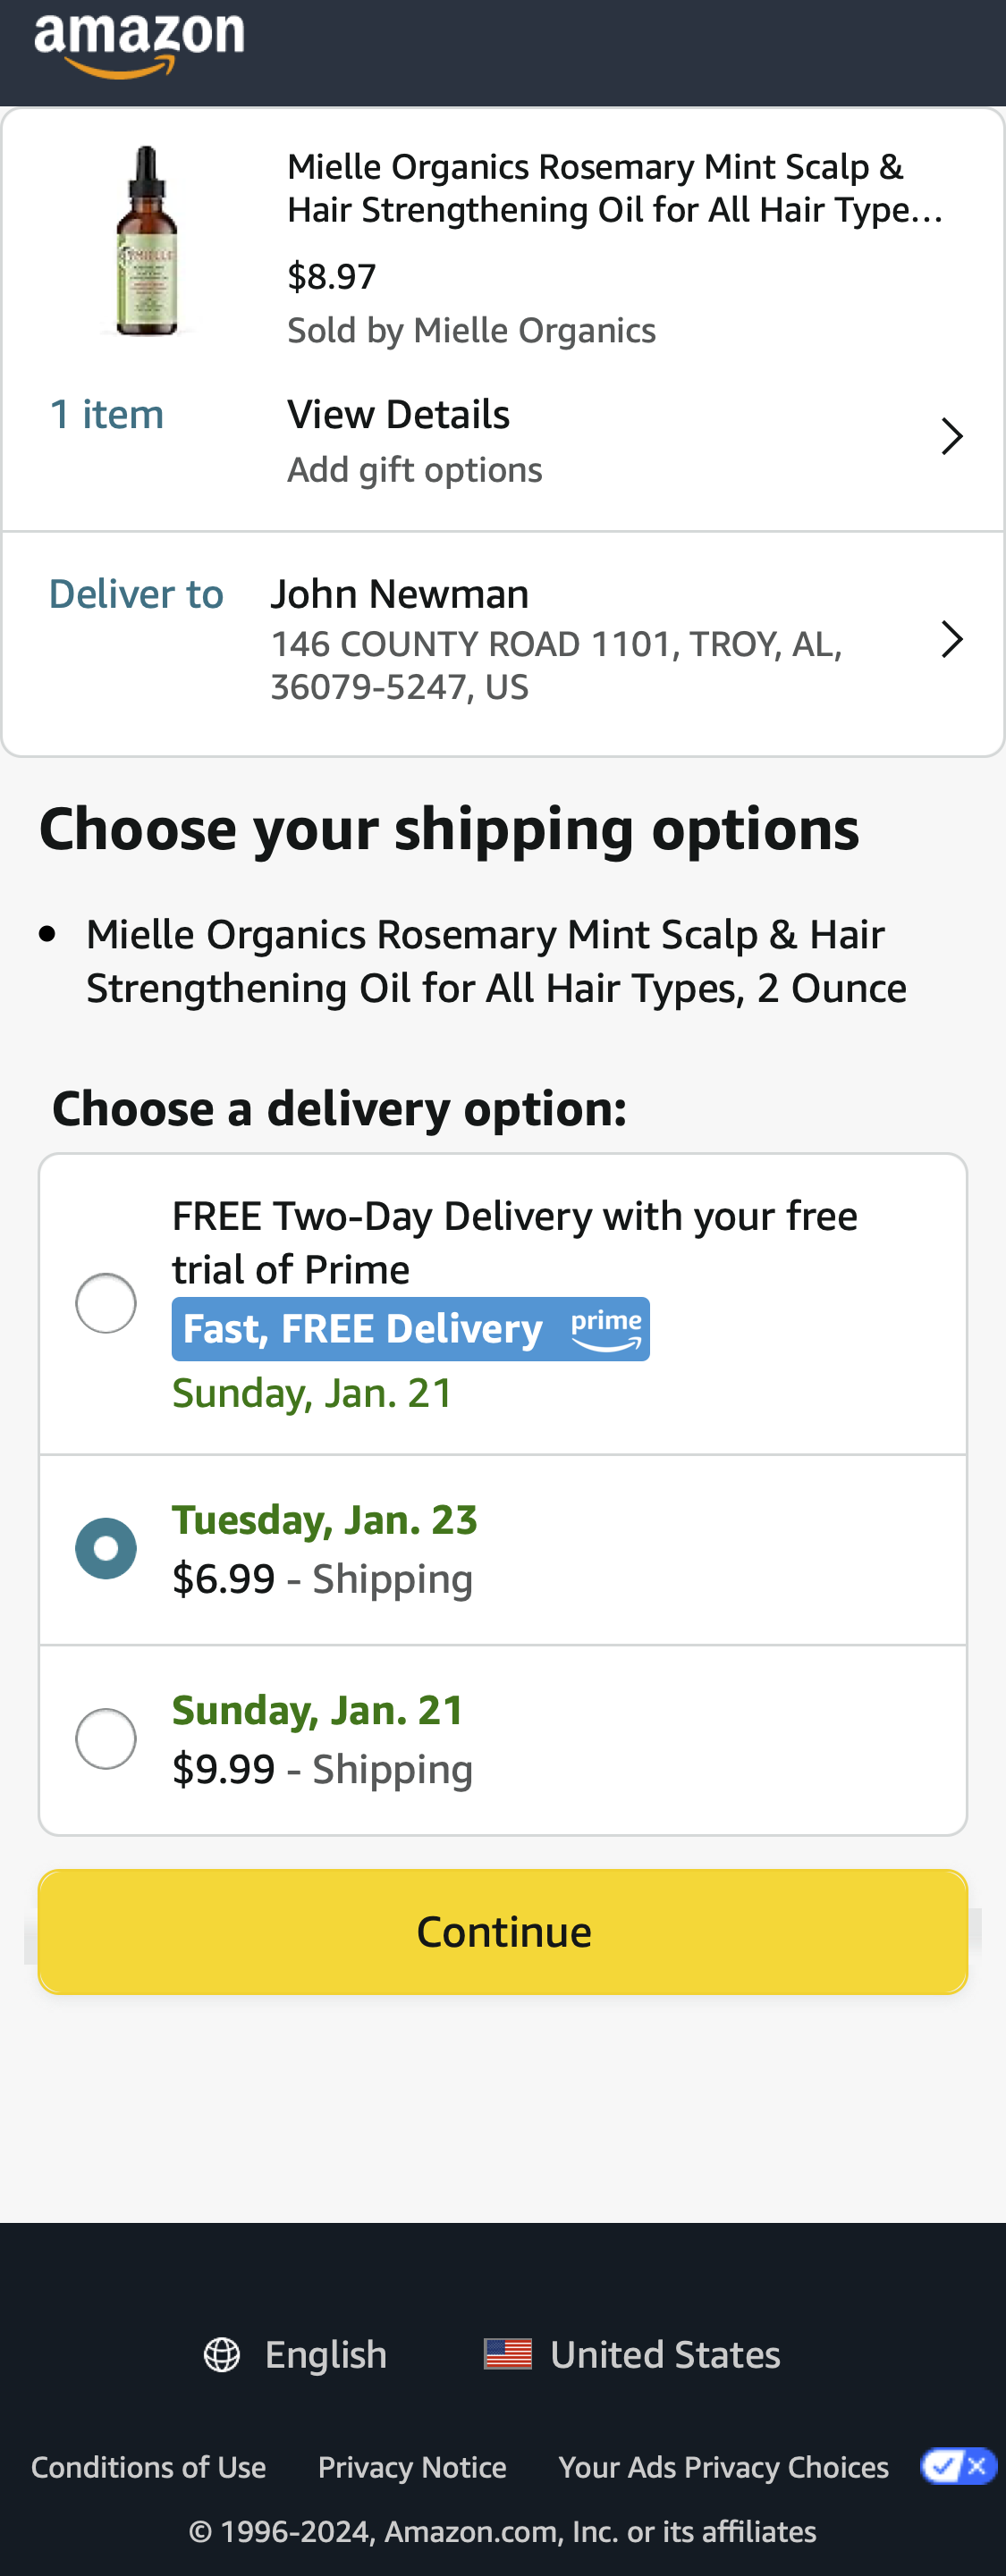Click the AdChoices privacy icon
Viewport: 1006px width, 2576px height.
[x=957, y=2465]
